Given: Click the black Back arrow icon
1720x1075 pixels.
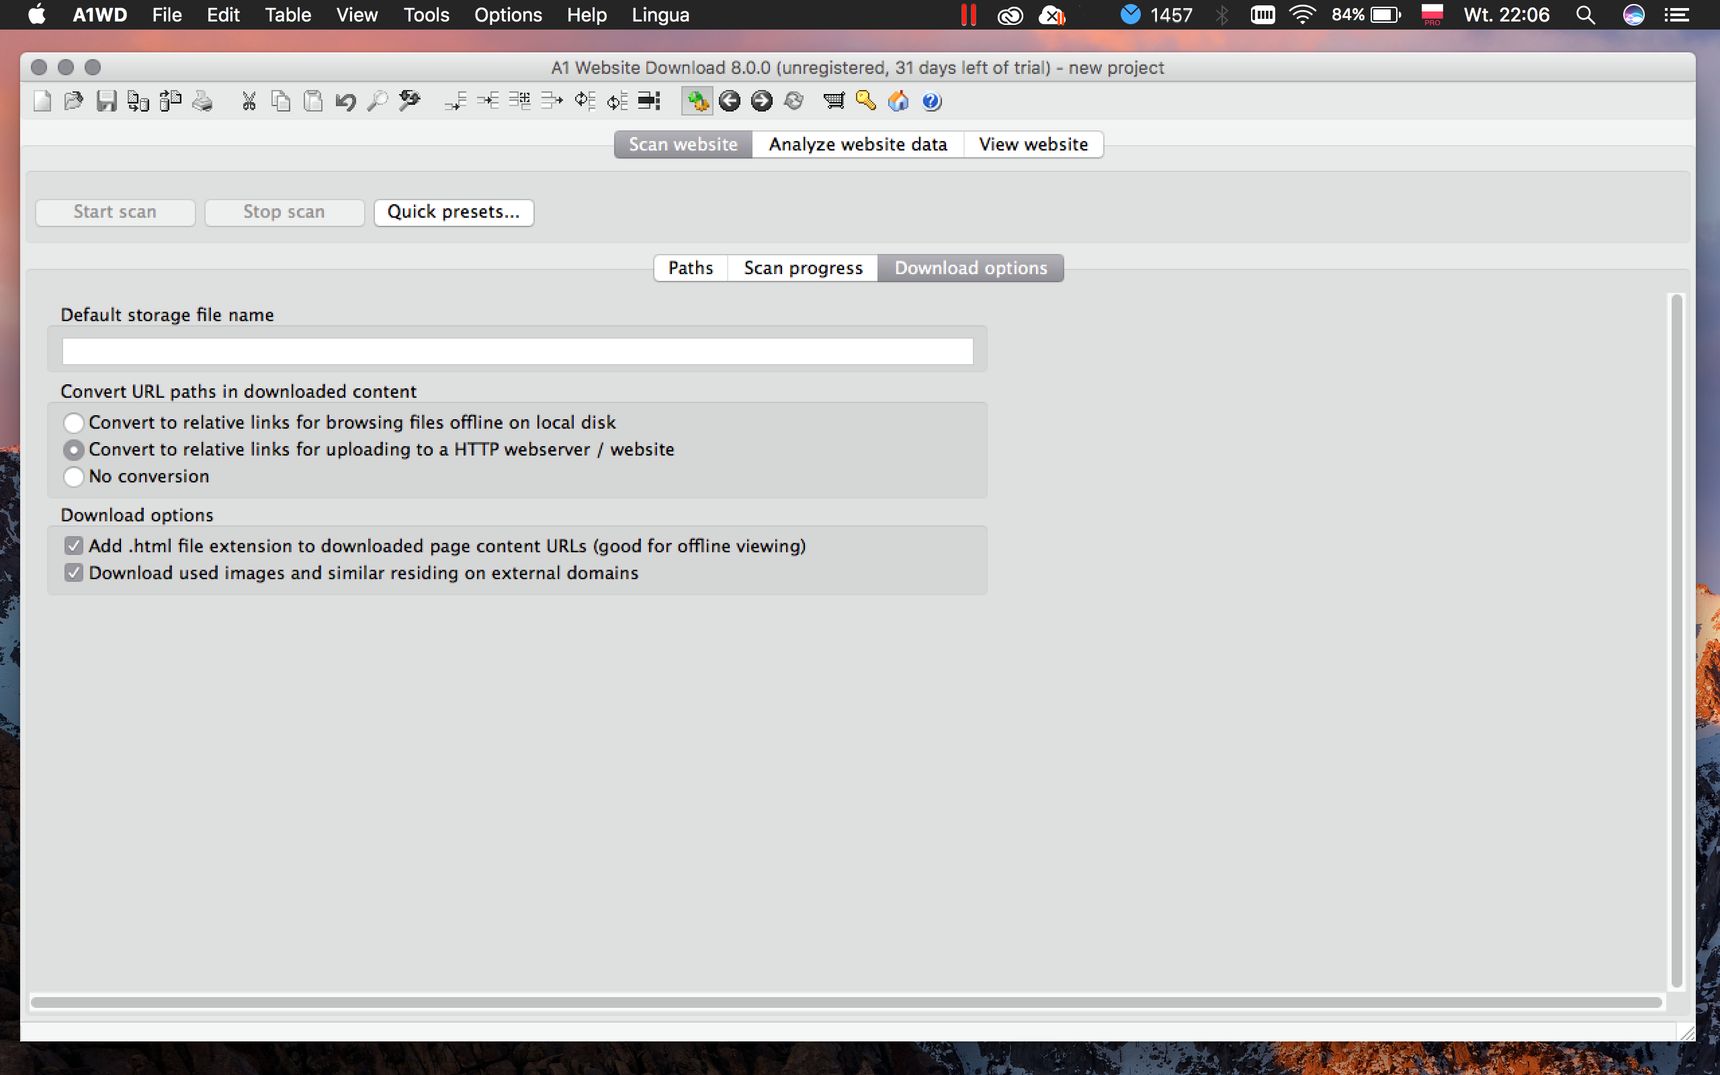Looking at the screenshot, I should pos(730,101).
